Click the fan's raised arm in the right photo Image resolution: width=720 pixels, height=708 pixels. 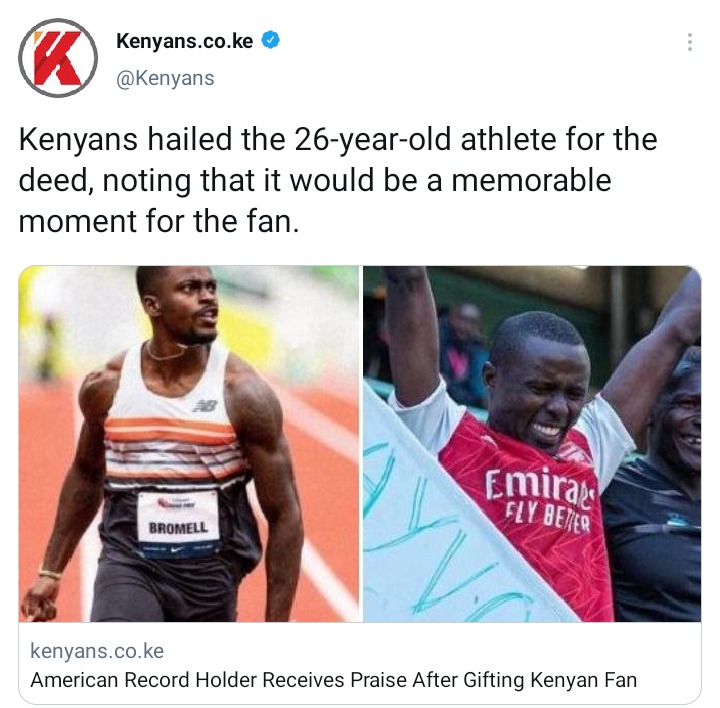coord(413,337)
